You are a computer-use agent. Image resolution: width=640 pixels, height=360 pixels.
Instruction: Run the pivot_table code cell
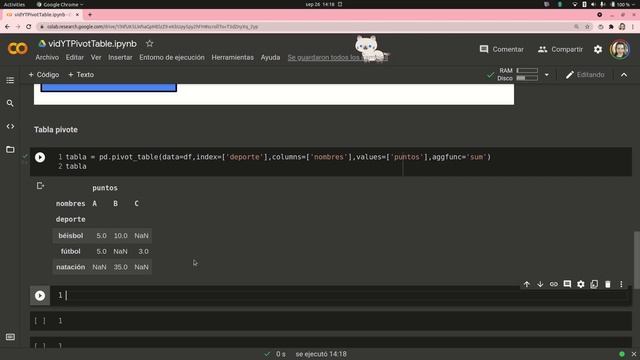point(40,157)
